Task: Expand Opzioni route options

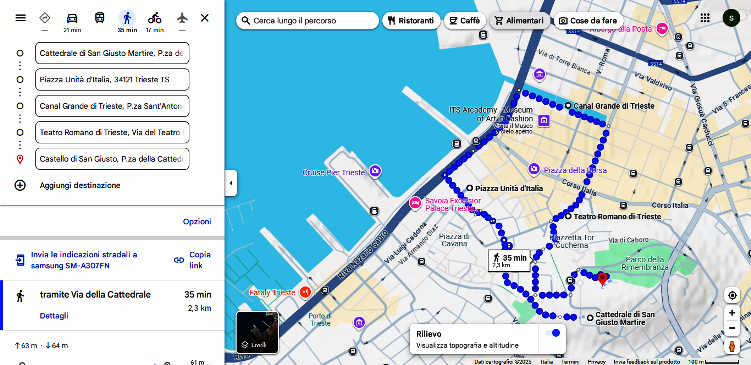Action: click(x=197, y=221)
